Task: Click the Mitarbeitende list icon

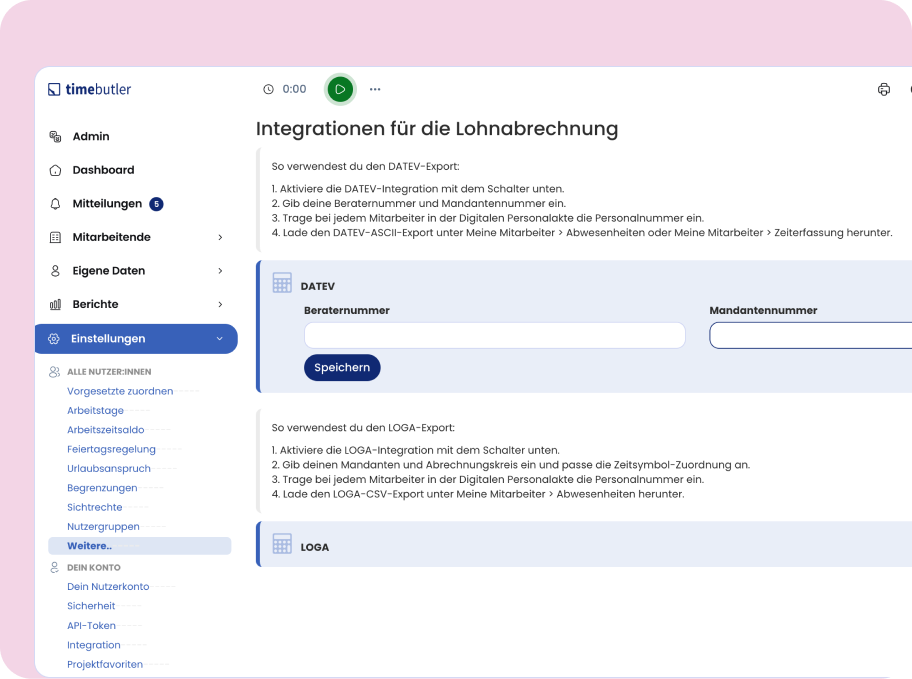Action: [x=55, y=237]
